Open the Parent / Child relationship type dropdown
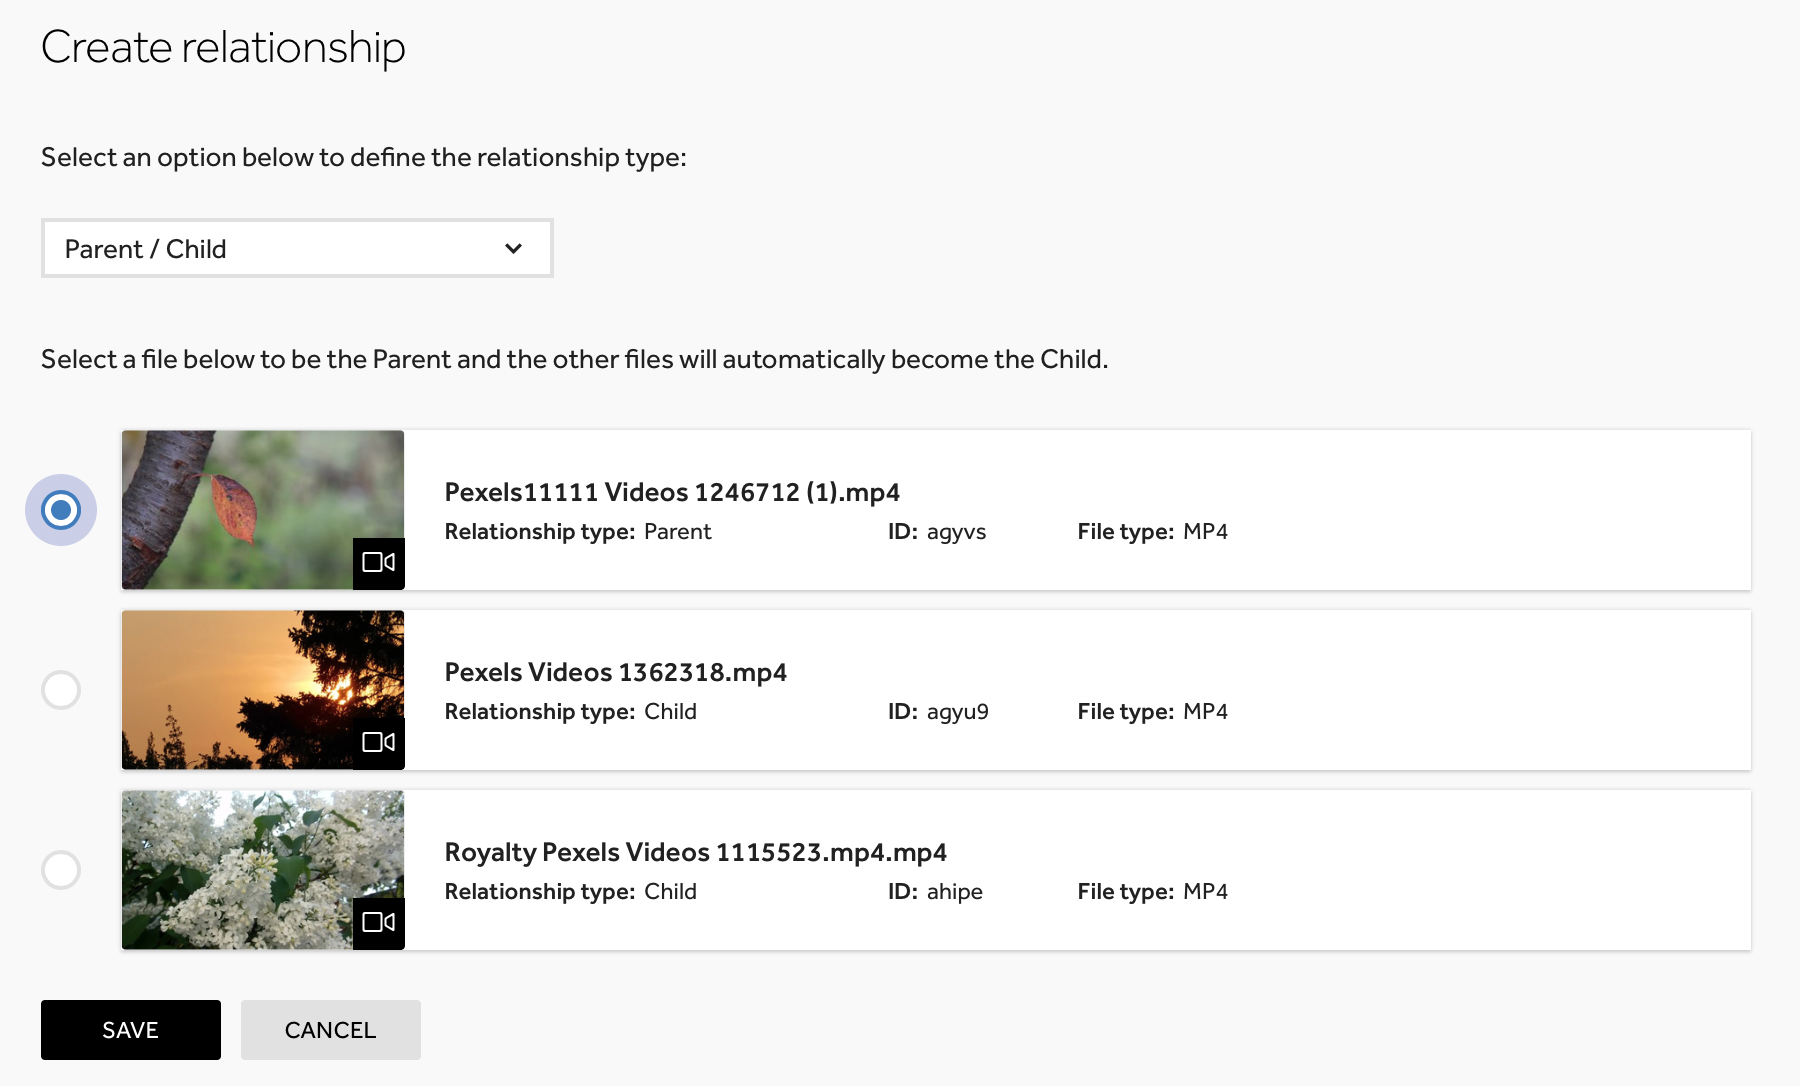 (296, 249)
